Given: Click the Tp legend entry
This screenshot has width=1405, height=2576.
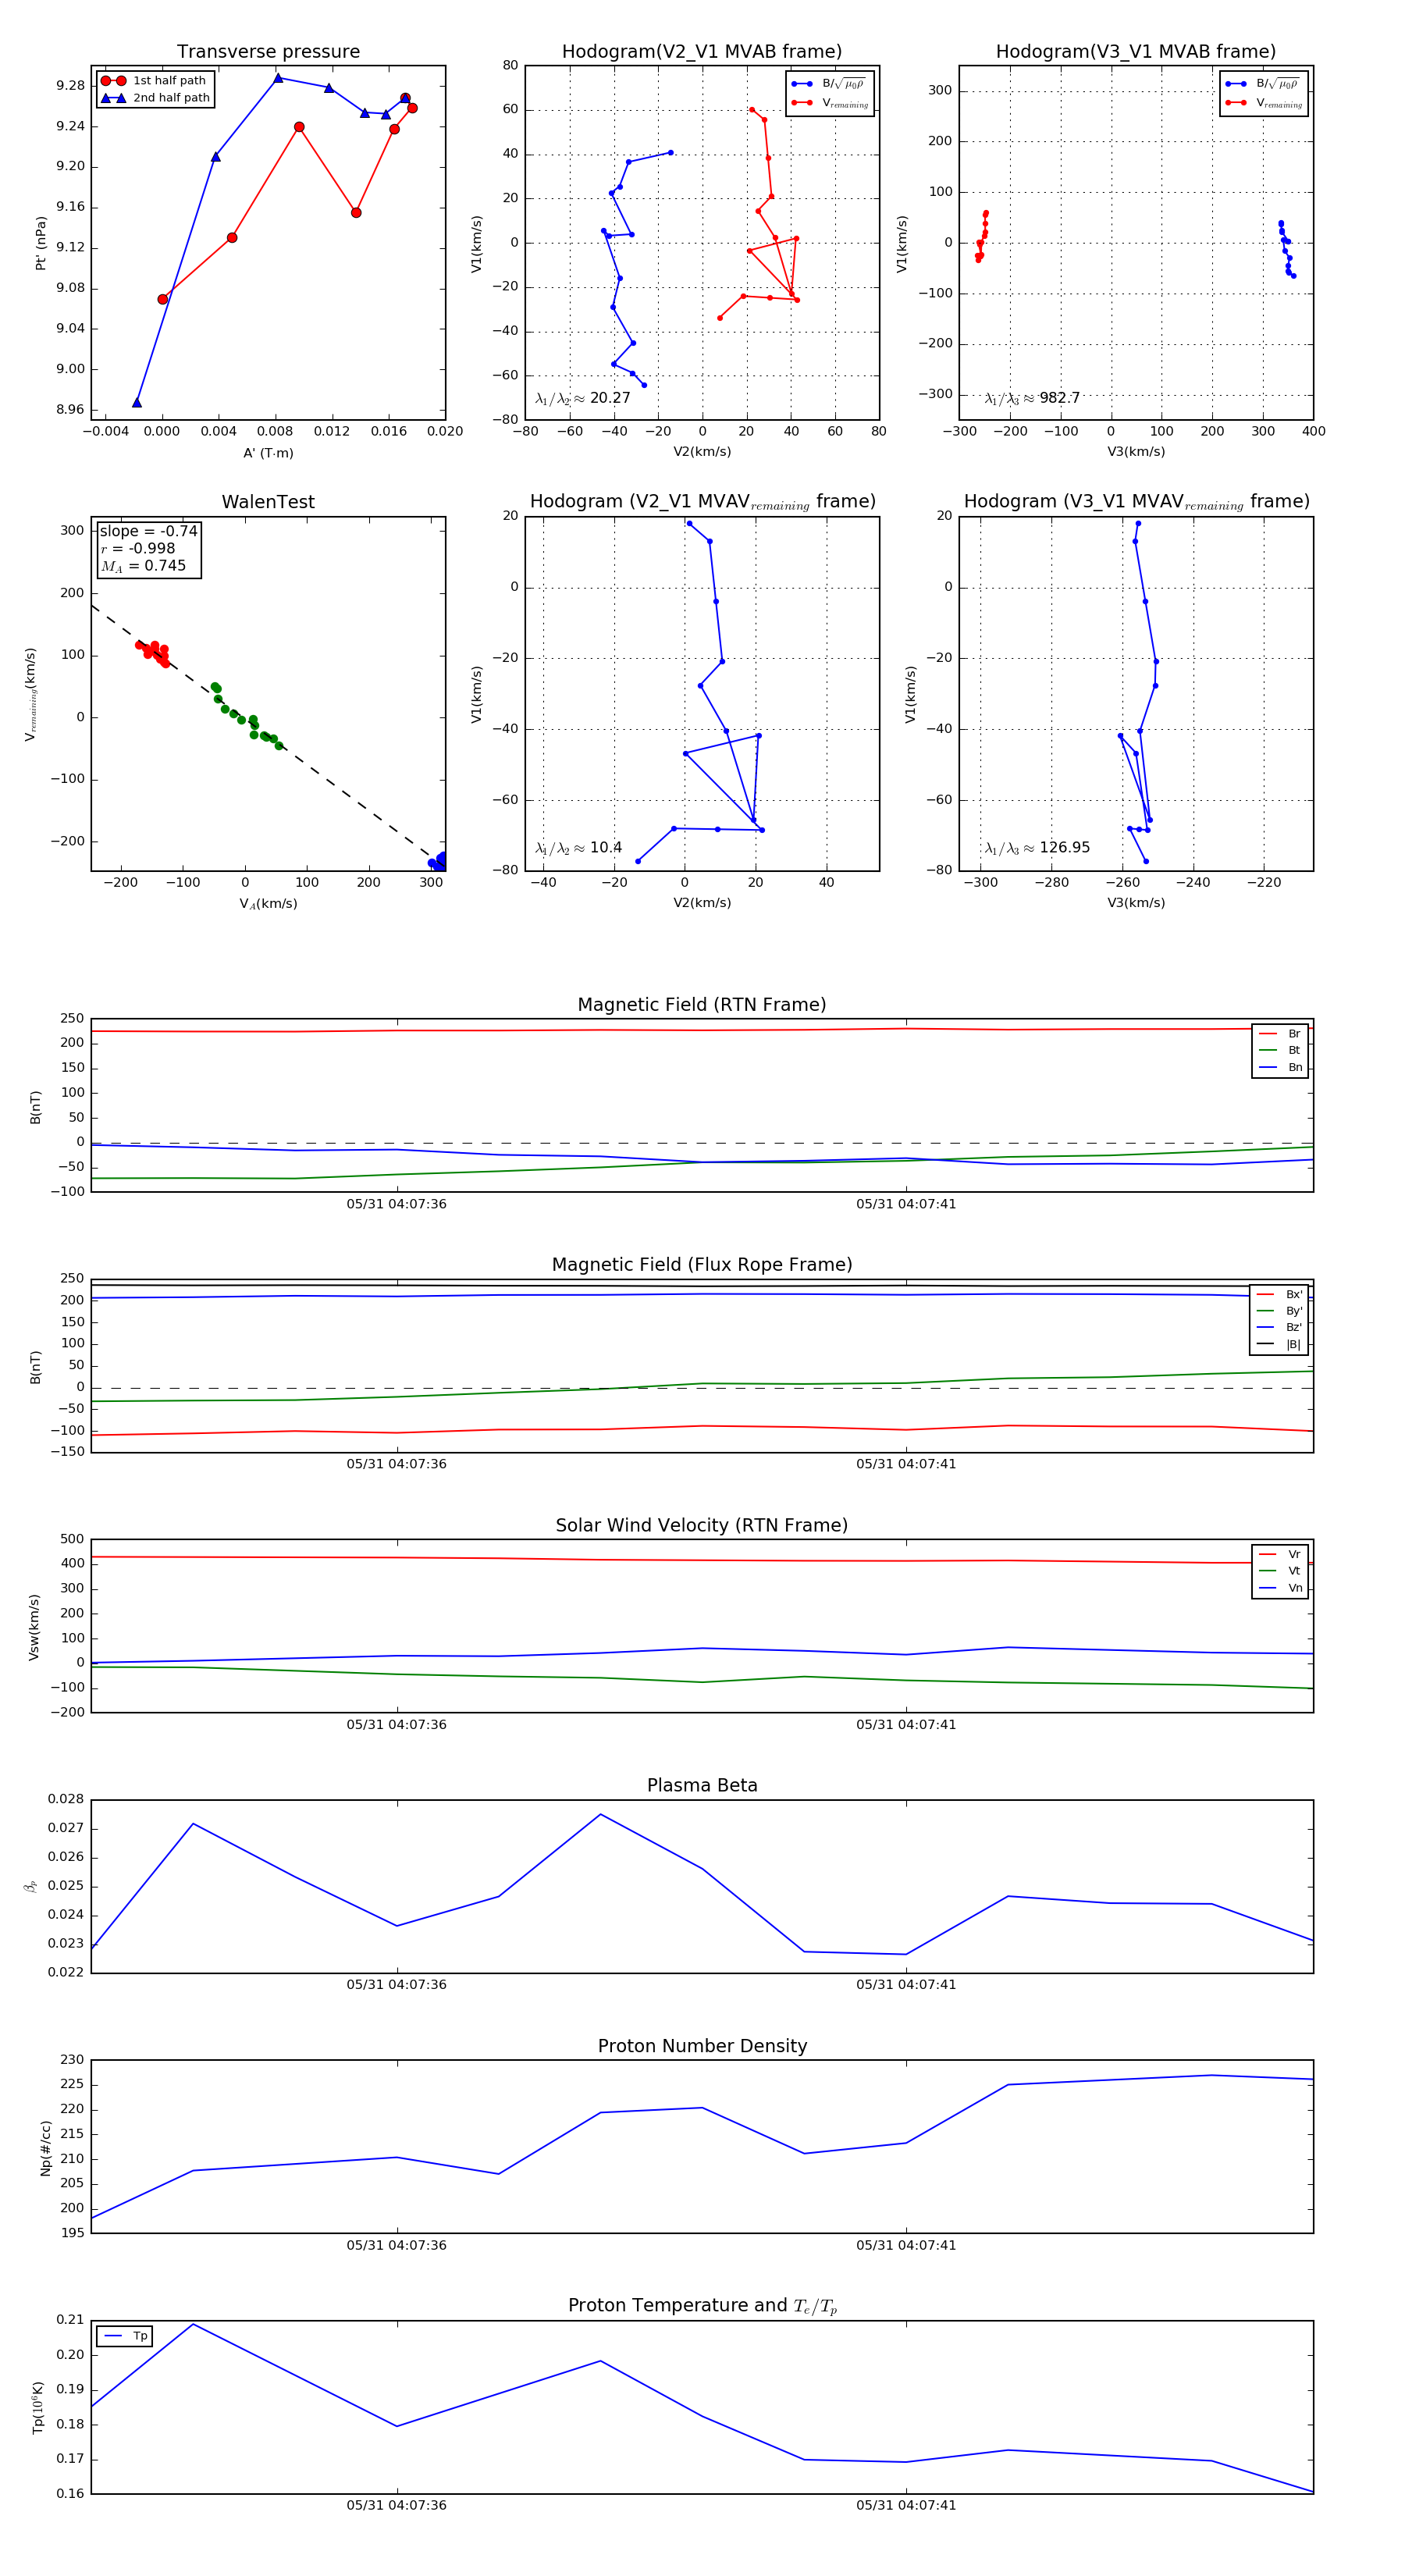Looking at the screenshot, I should pyautogui.click(x=126, y=2336).
